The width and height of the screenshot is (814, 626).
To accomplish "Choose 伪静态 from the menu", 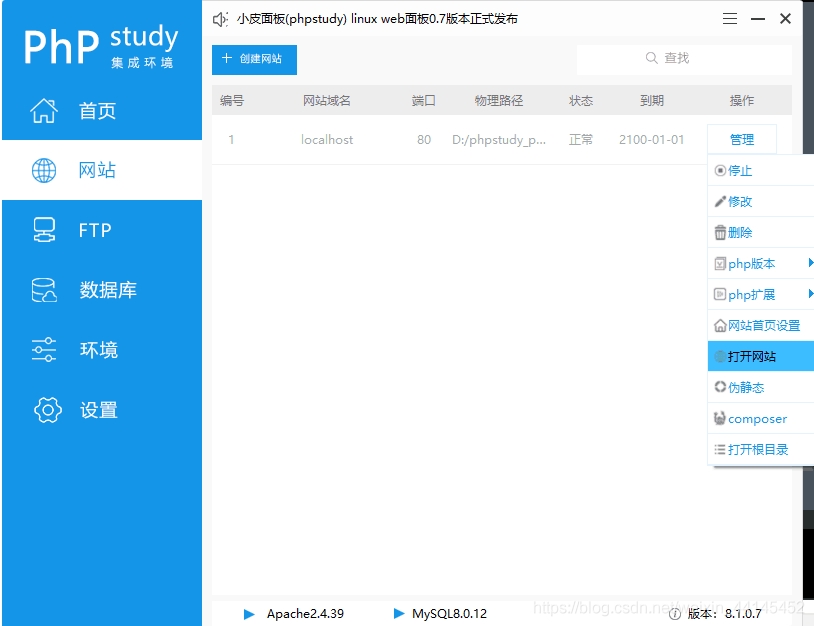I will pyautogui.click(x=746, y=388).
